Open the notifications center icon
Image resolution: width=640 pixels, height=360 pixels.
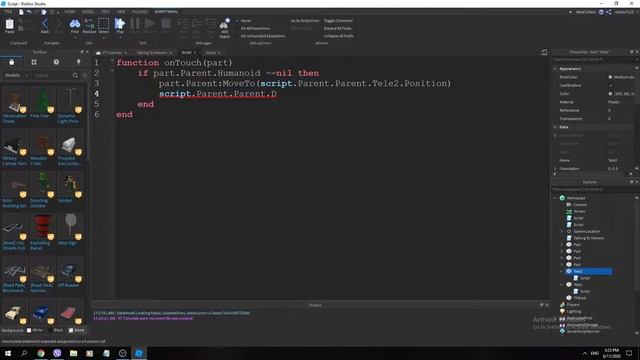coord(629,353)
